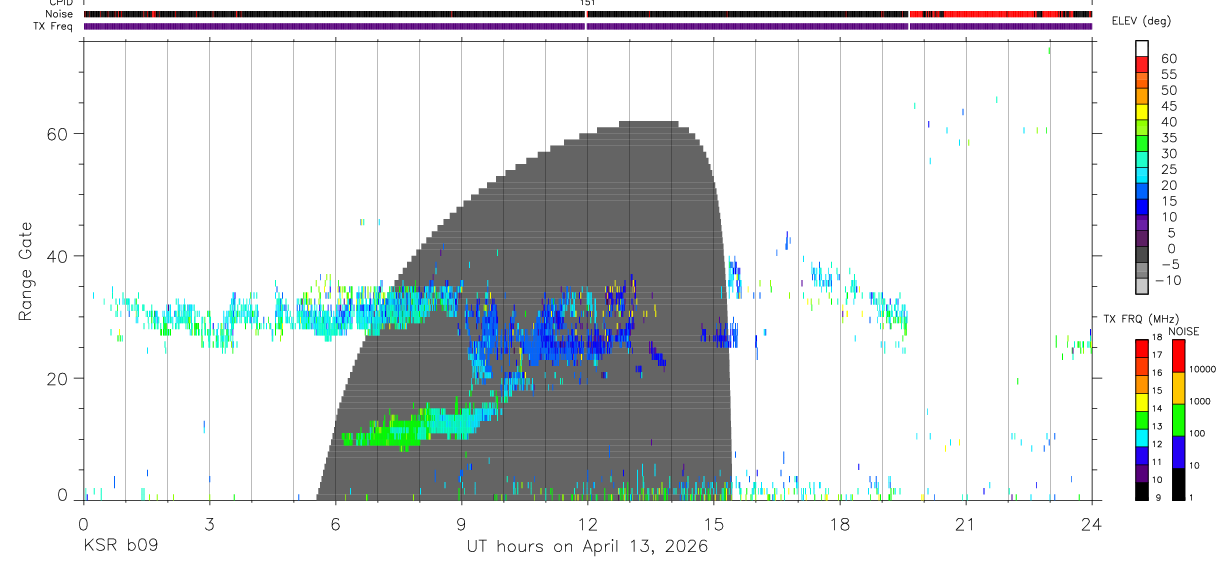Click the 14 label on TX FRQ scale
Viewport: 1228px width, 567px height.
click(1156, 408)
